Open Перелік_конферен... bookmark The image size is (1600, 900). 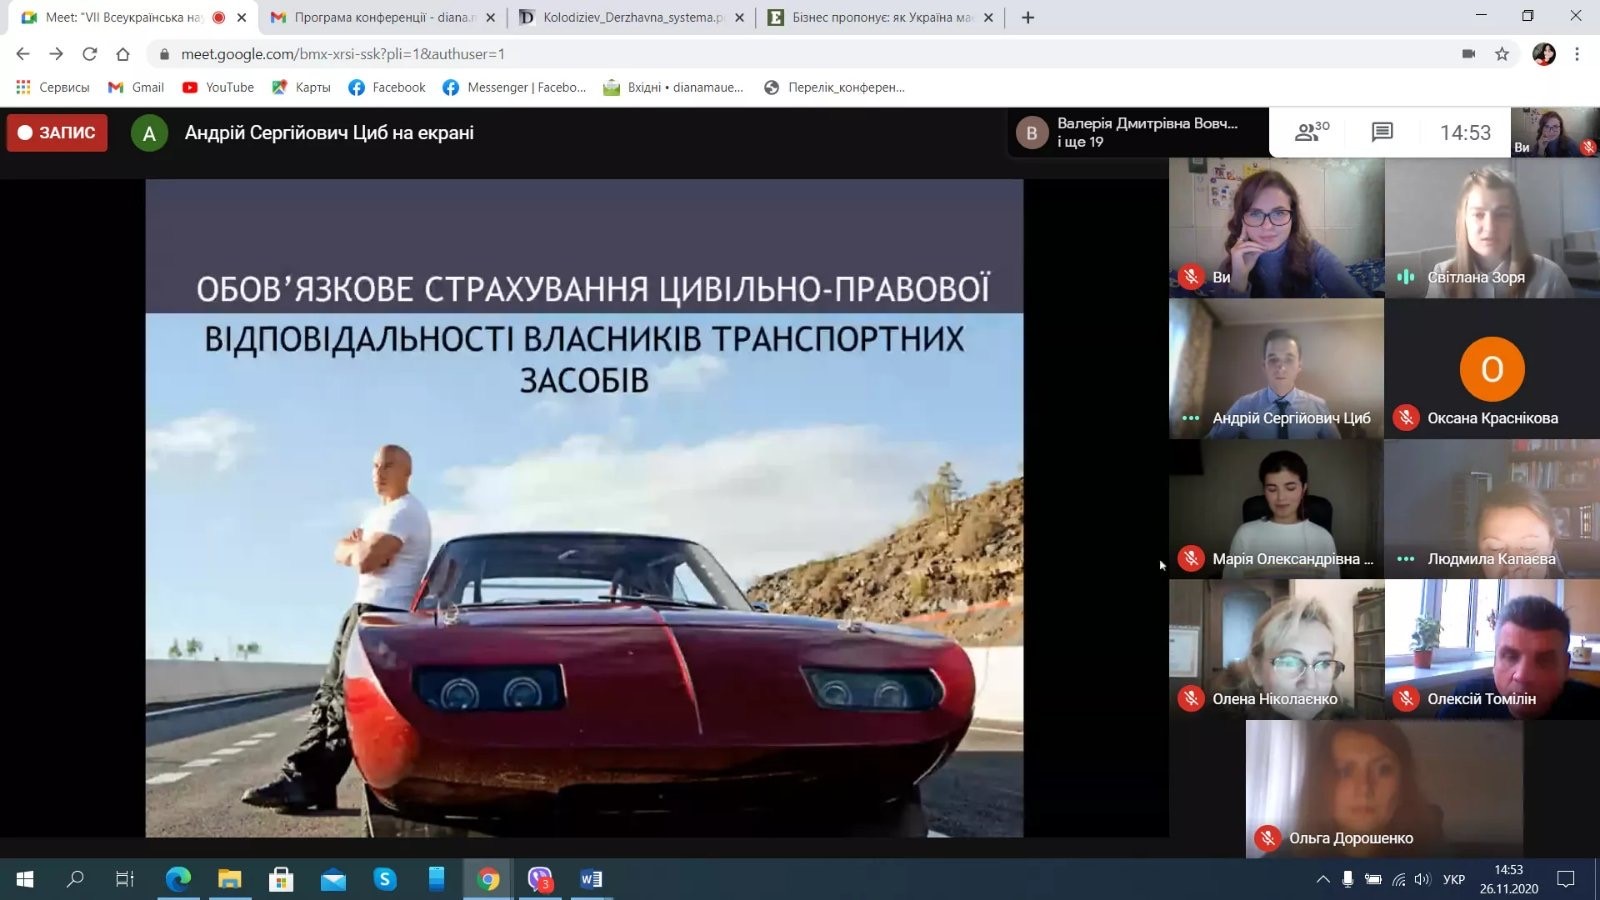pos(834,87)
